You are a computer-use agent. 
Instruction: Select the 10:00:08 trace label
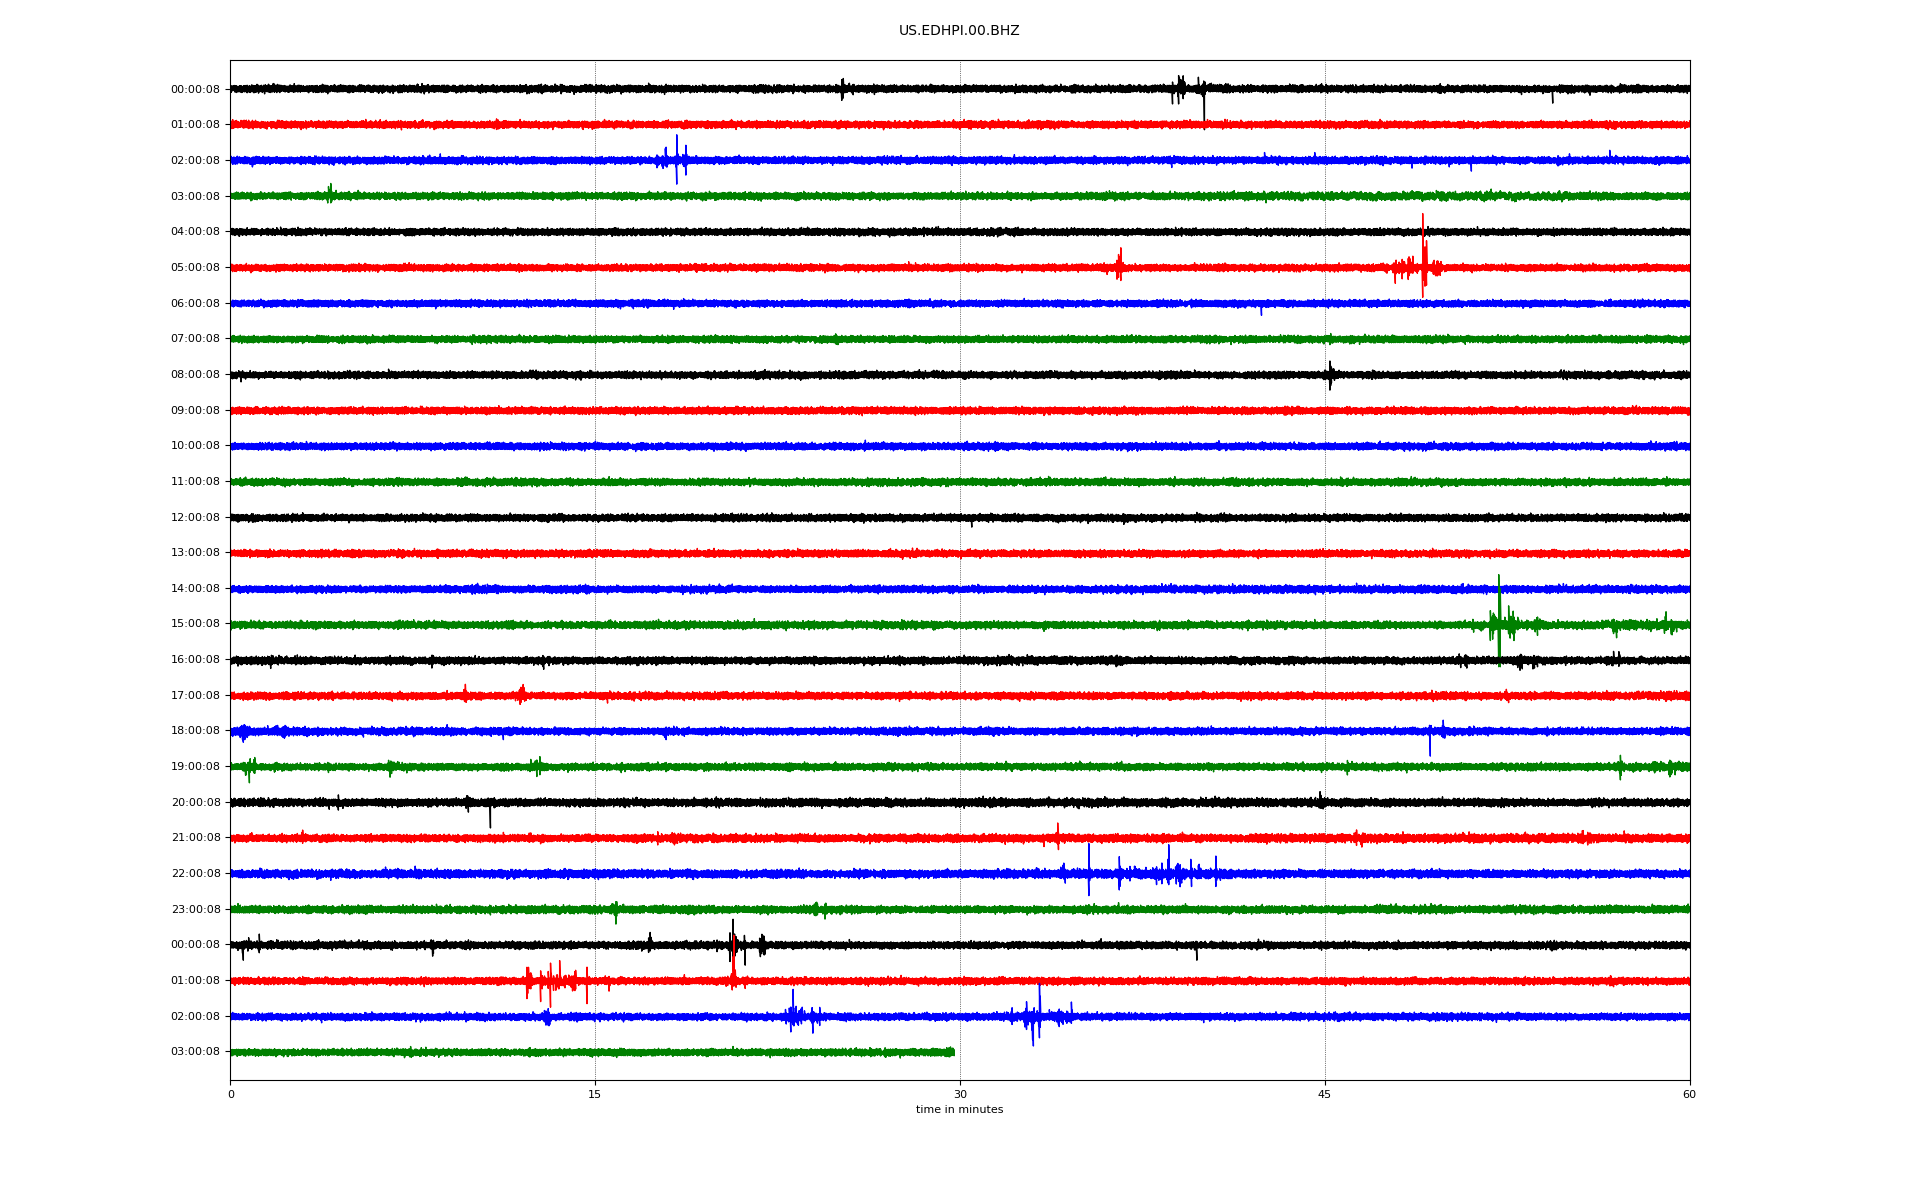pos(195,446)
